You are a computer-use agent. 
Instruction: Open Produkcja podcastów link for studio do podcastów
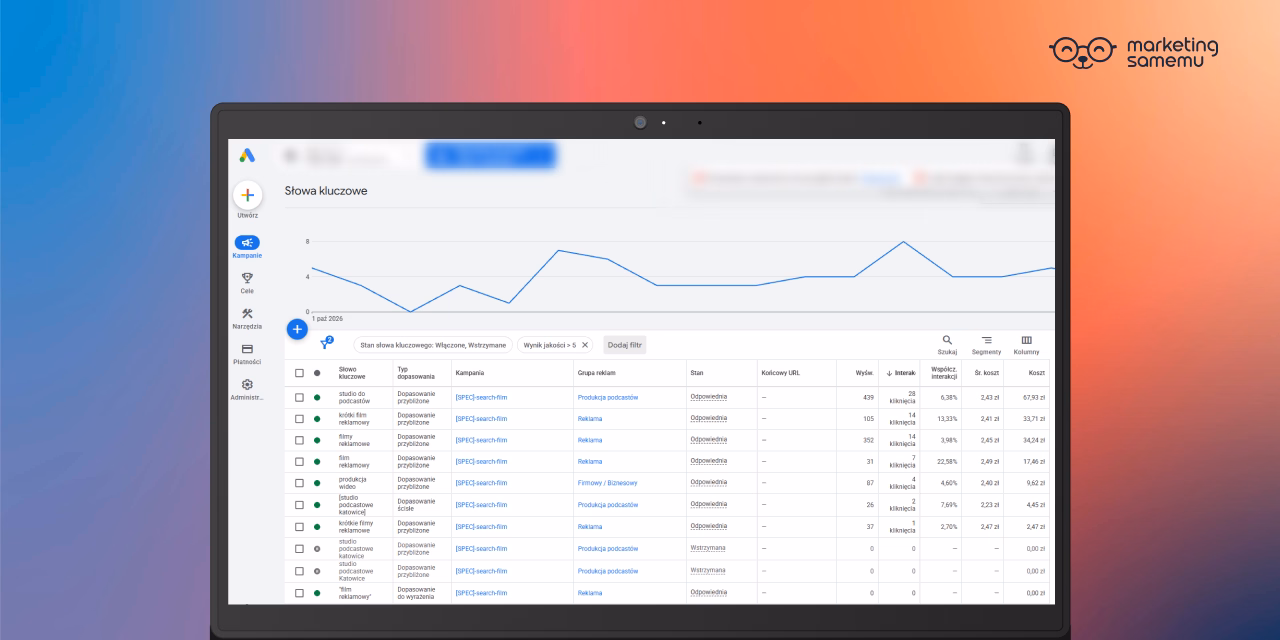607,397
